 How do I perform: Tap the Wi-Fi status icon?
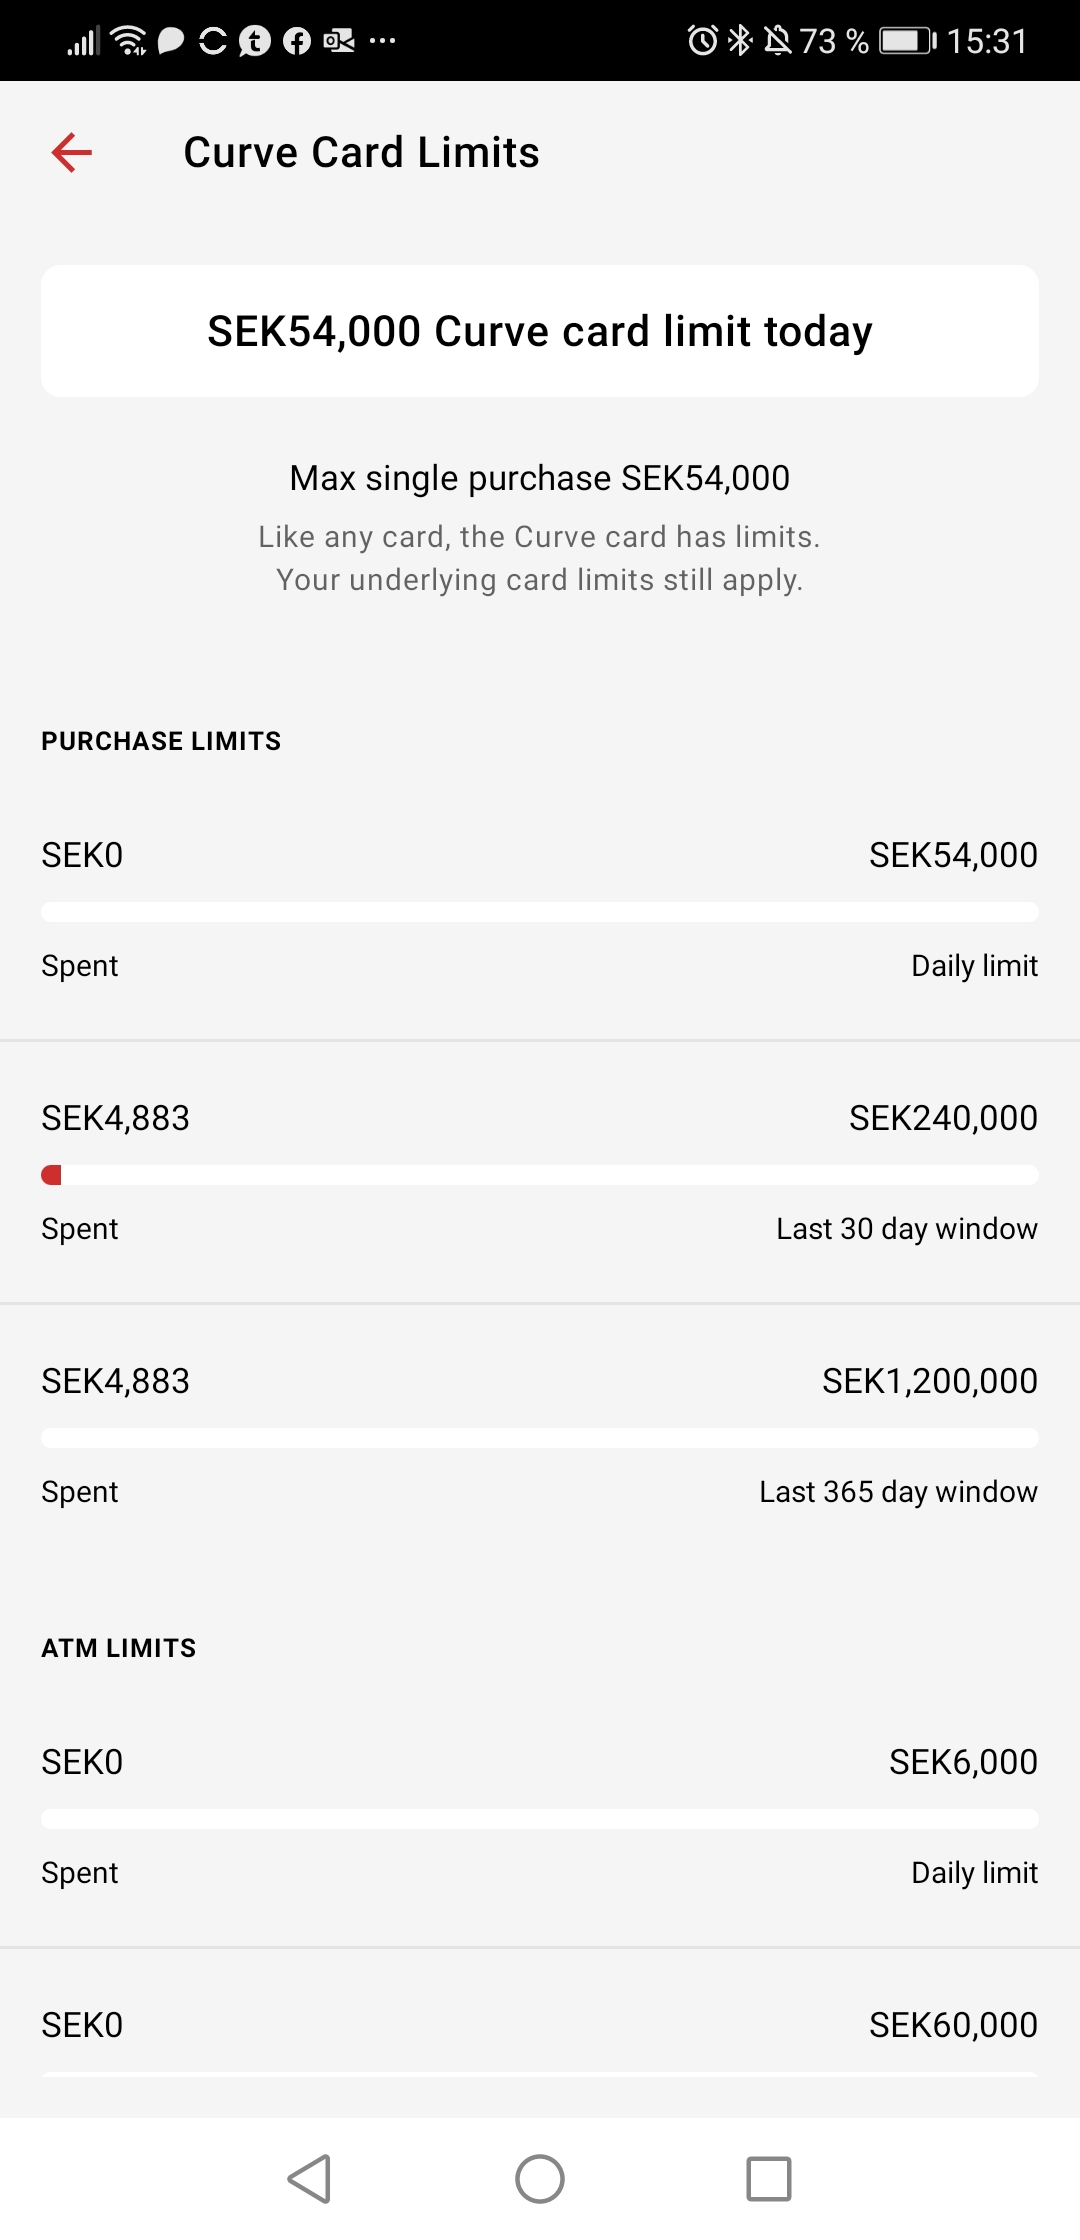(x=129, y=41)
